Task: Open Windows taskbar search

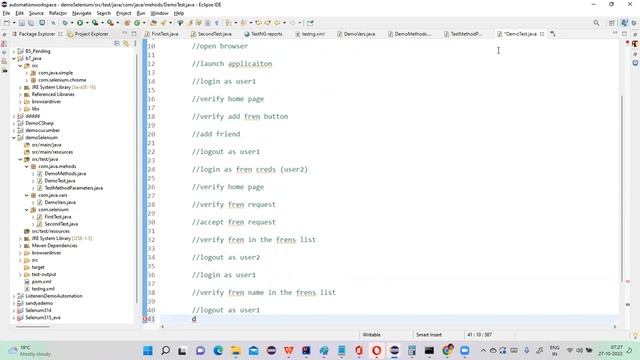Action: [x=165, y=350]
